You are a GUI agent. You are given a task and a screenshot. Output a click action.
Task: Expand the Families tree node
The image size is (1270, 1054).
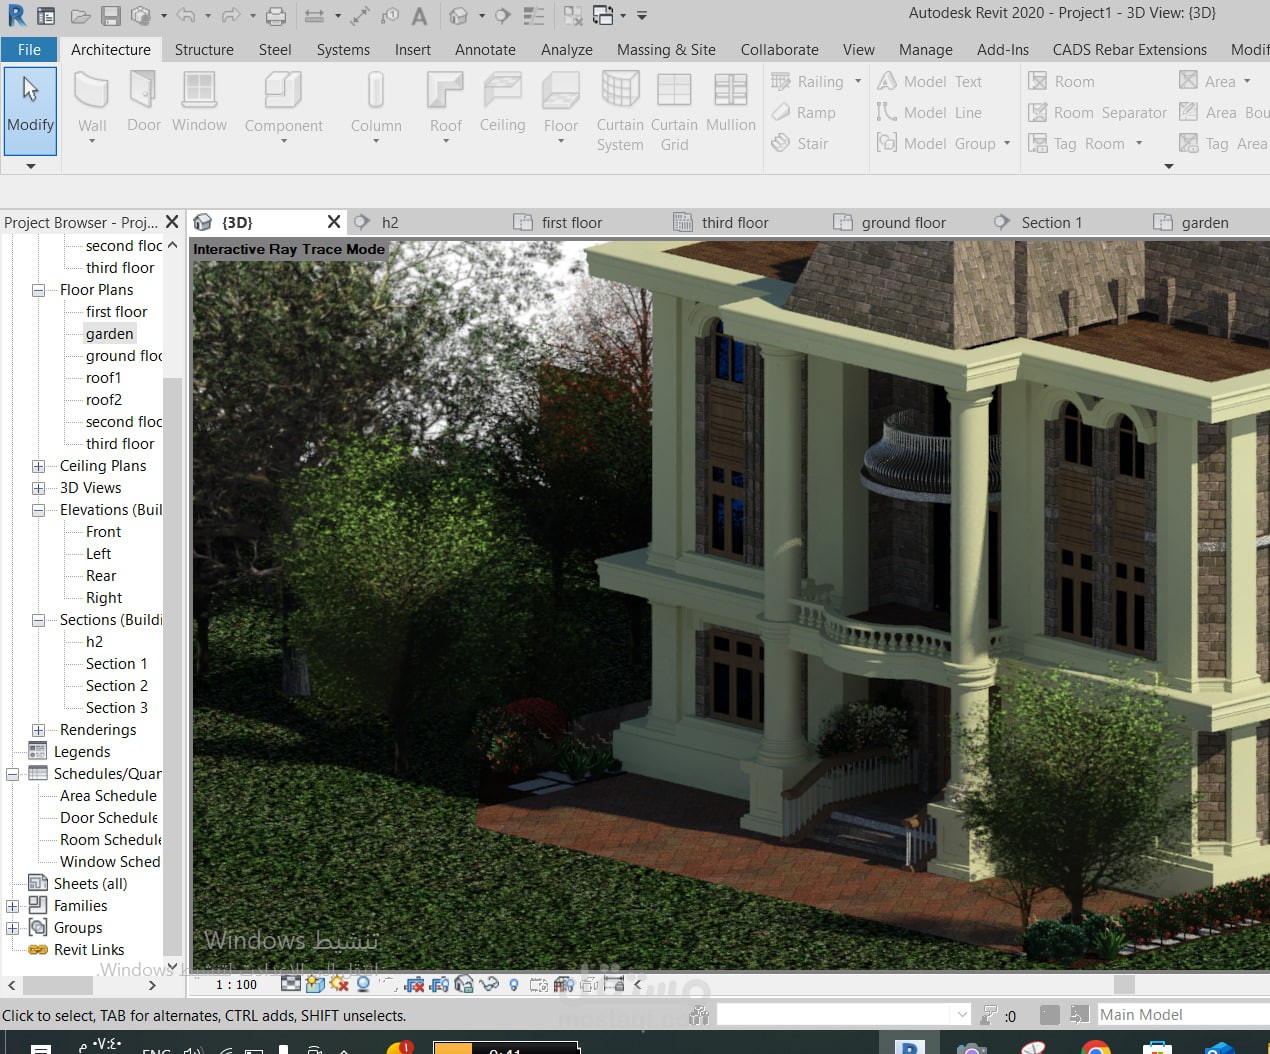point(12,906)
